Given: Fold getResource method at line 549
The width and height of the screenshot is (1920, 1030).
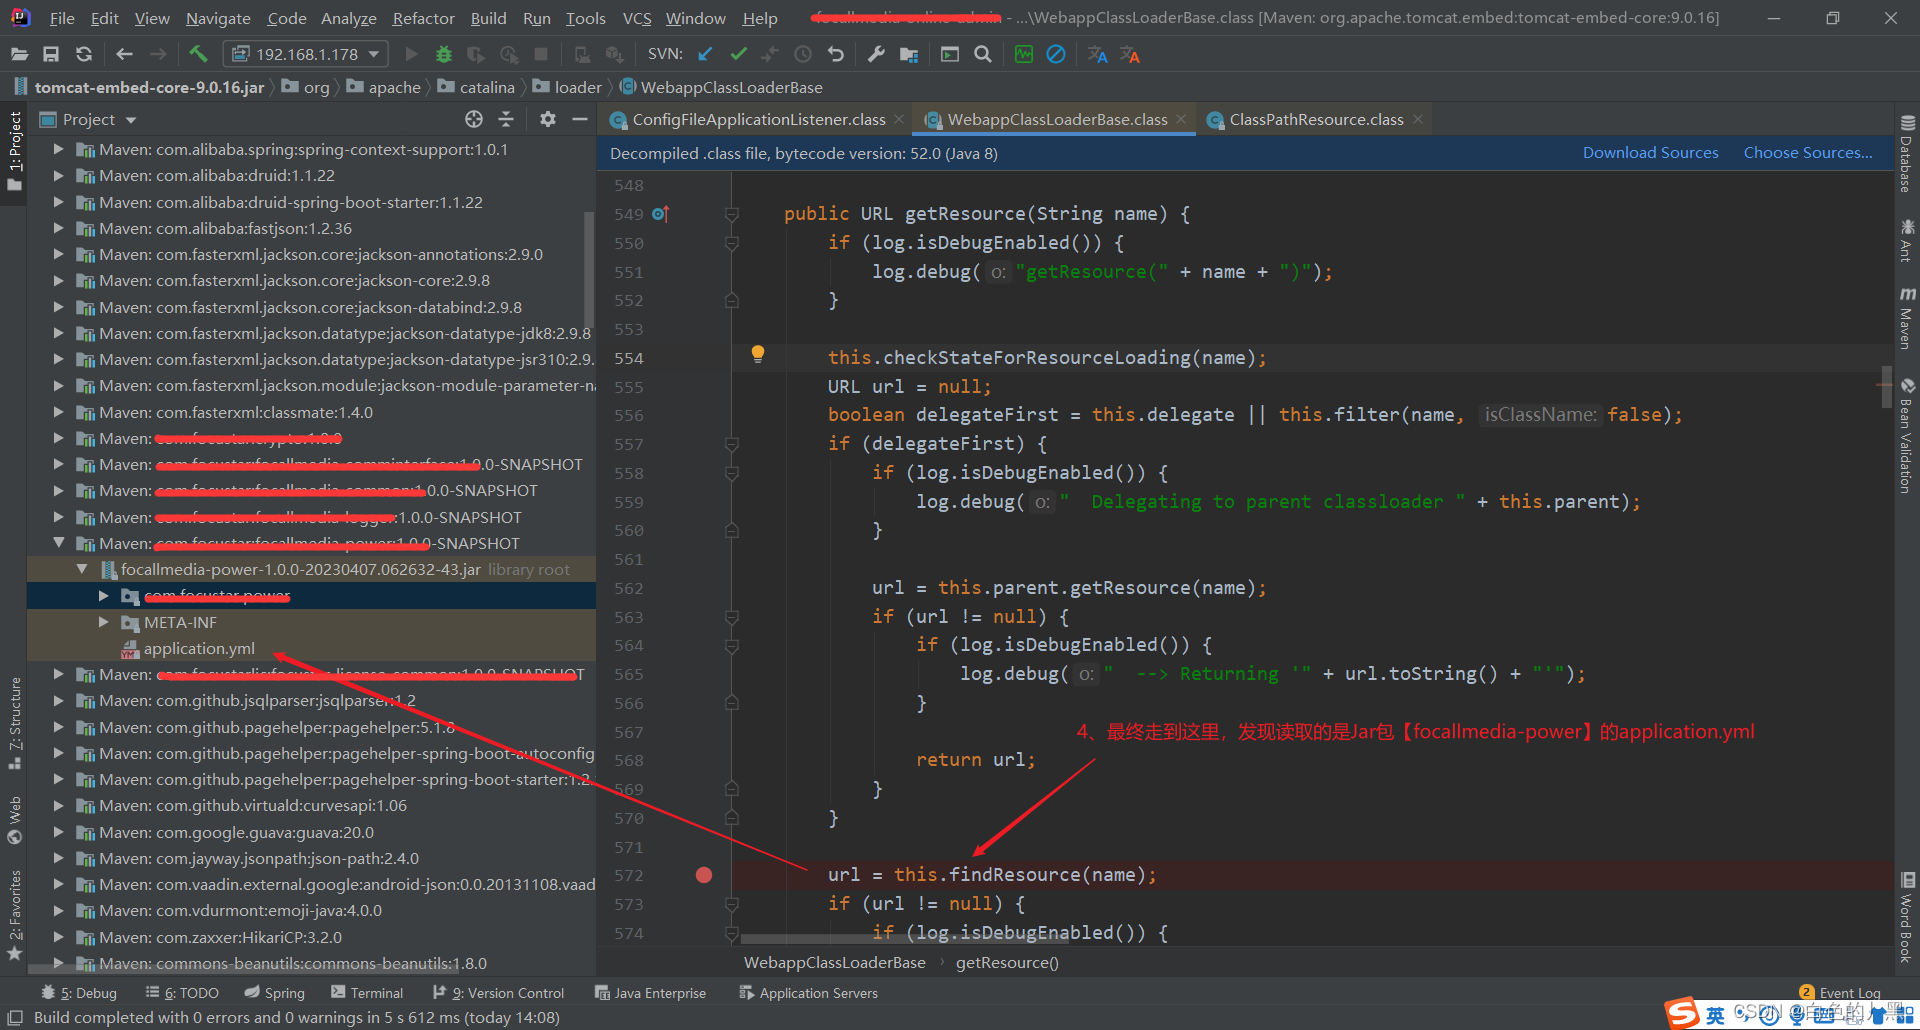Looking at the screenshot, I should (732, 214).
